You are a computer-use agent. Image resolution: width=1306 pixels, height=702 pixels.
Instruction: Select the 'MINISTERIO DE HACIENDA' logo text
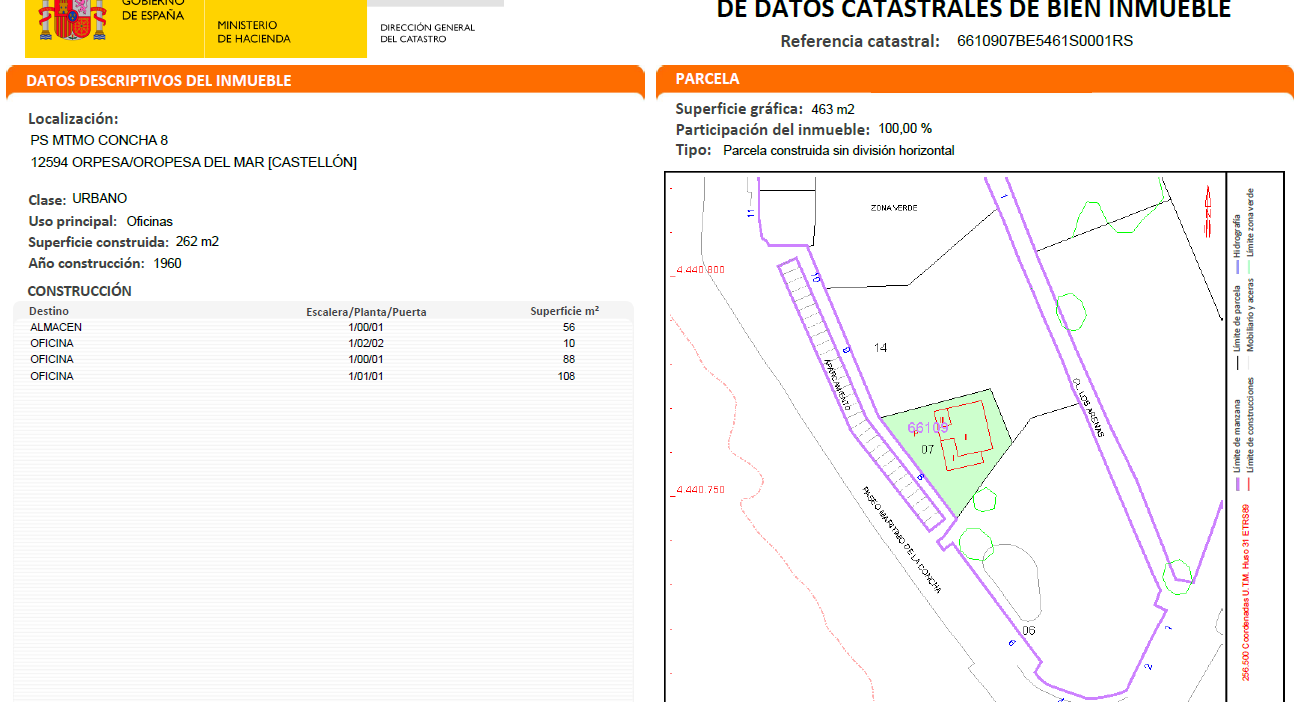coord(254,32)
